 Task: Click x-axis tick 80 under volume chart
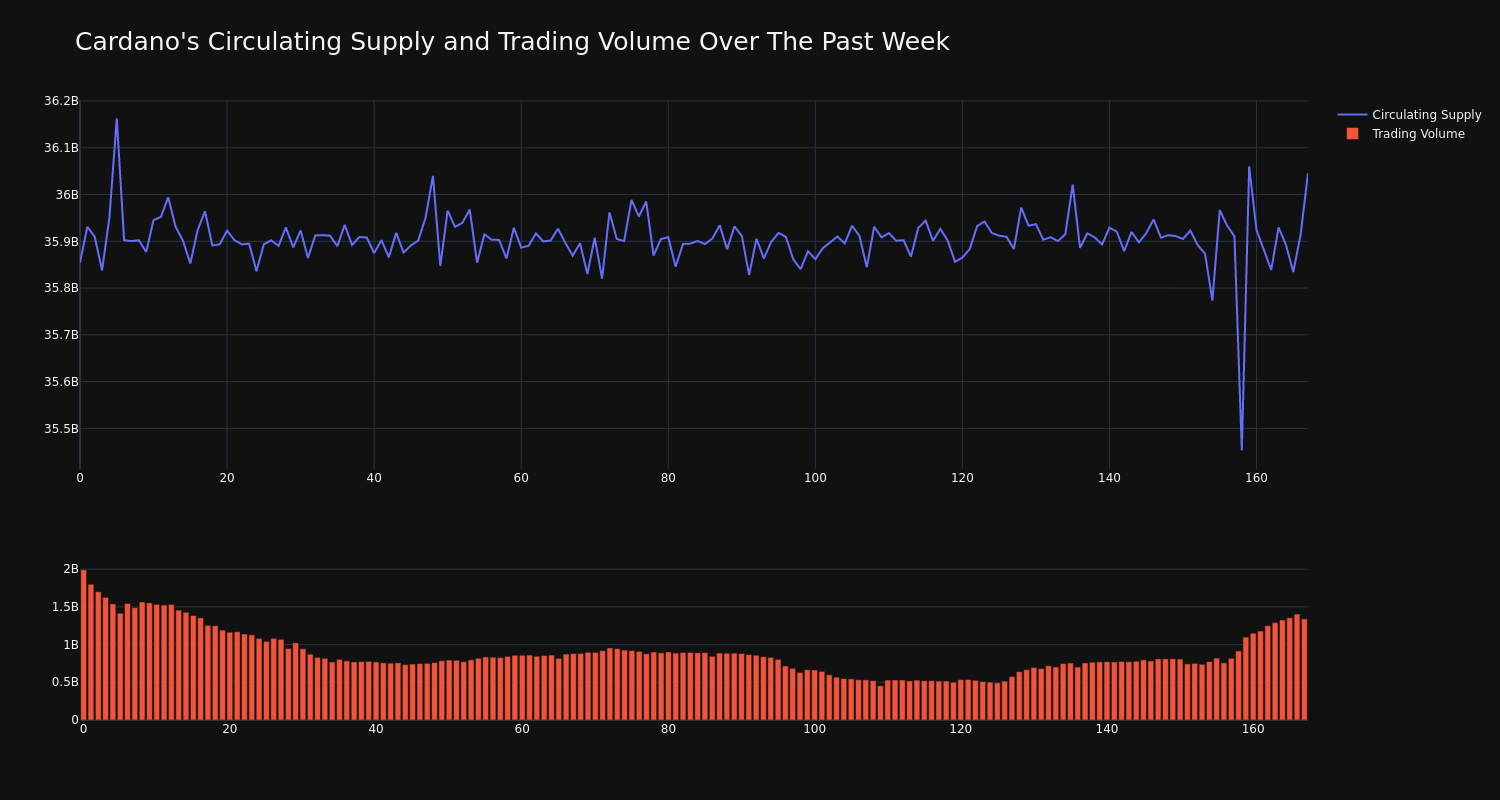click(x=668, y=729)
